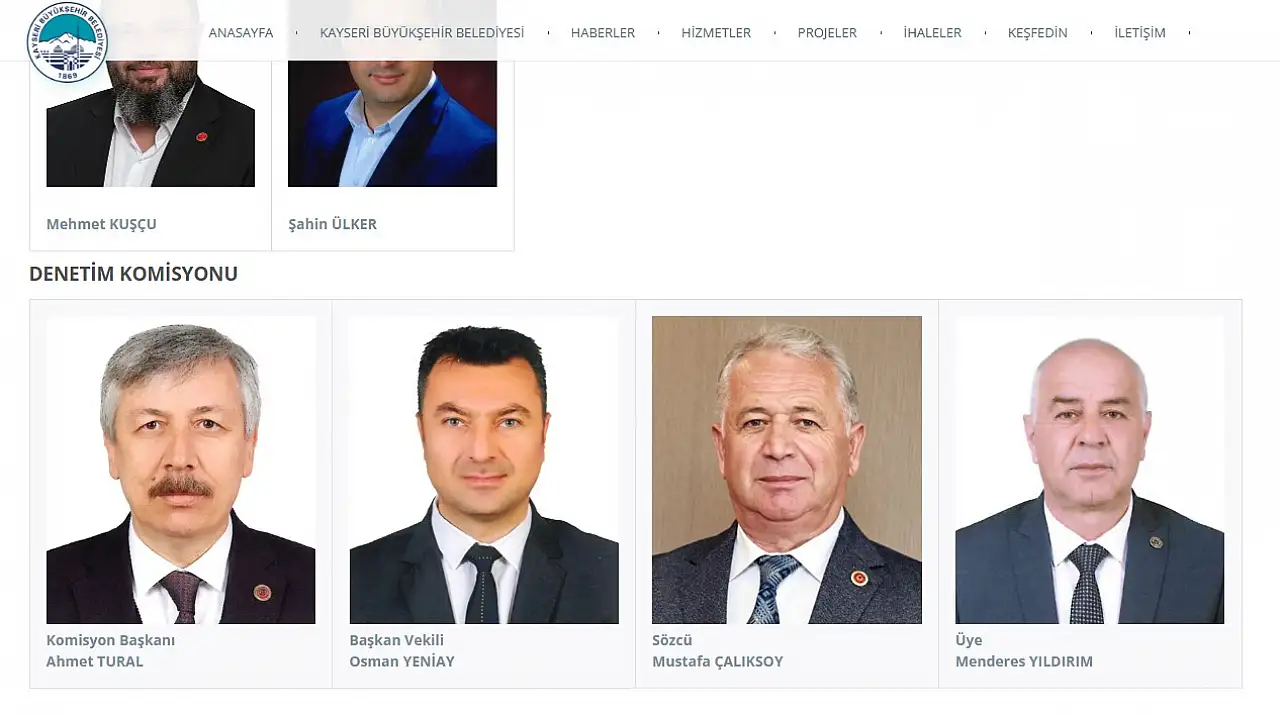Image resolution: width=1280 pixels, height=715 pixels.
Task: Click the Kayseri Büyükşehir Belediyesi logo
Action: (x=67, y=42)
